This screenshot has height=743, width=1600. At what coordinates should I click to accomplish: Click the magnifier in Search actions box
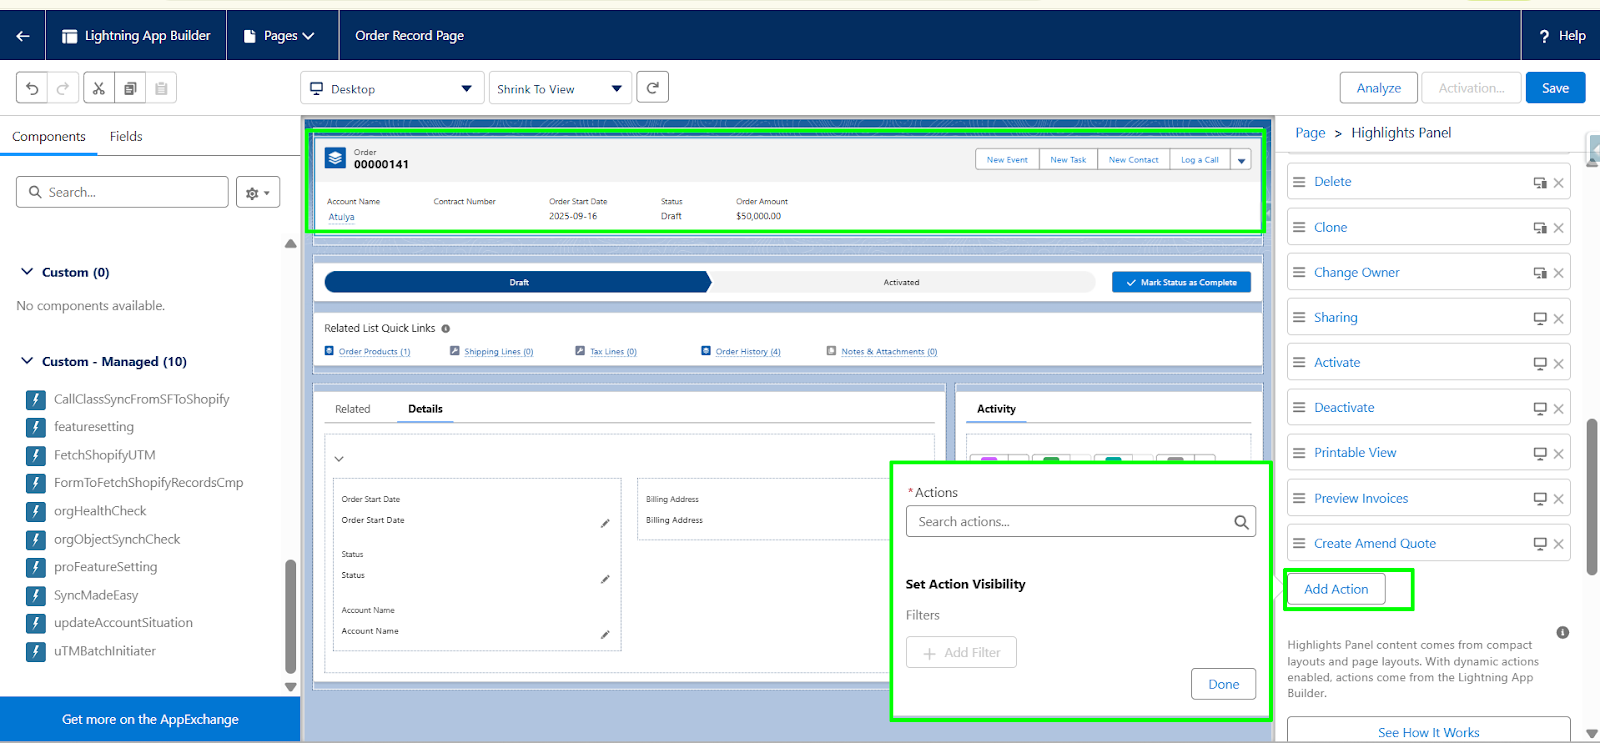click(1241, 522)
